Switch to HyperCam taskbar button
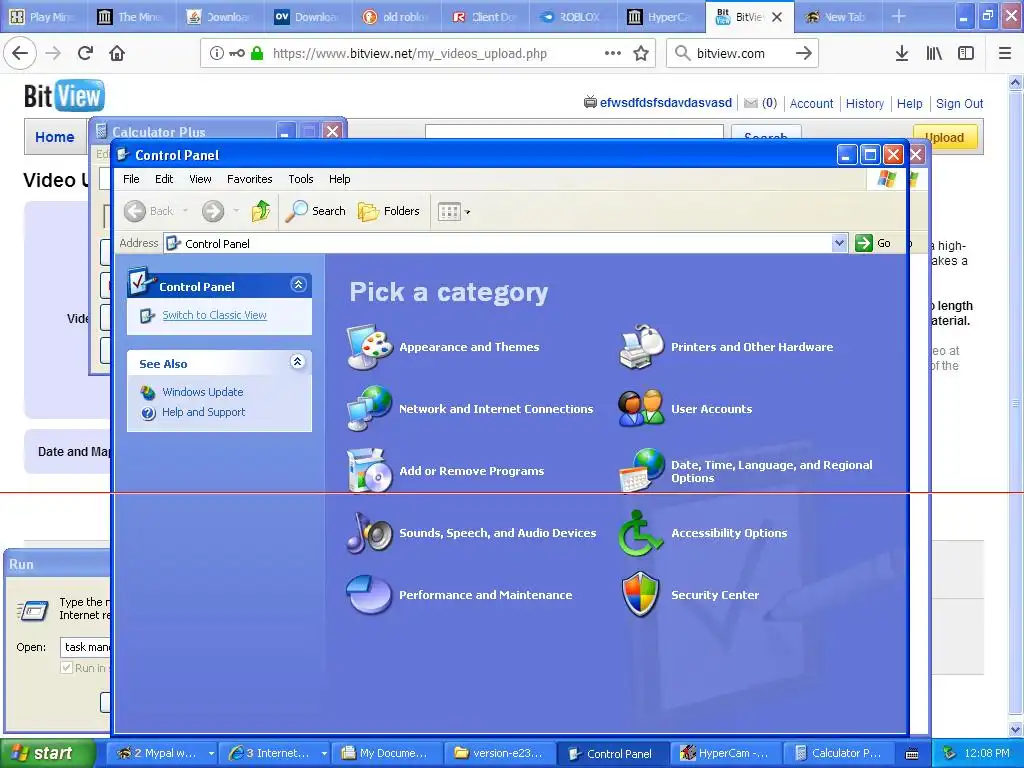The image size is (1024, 768). [724, 753]
